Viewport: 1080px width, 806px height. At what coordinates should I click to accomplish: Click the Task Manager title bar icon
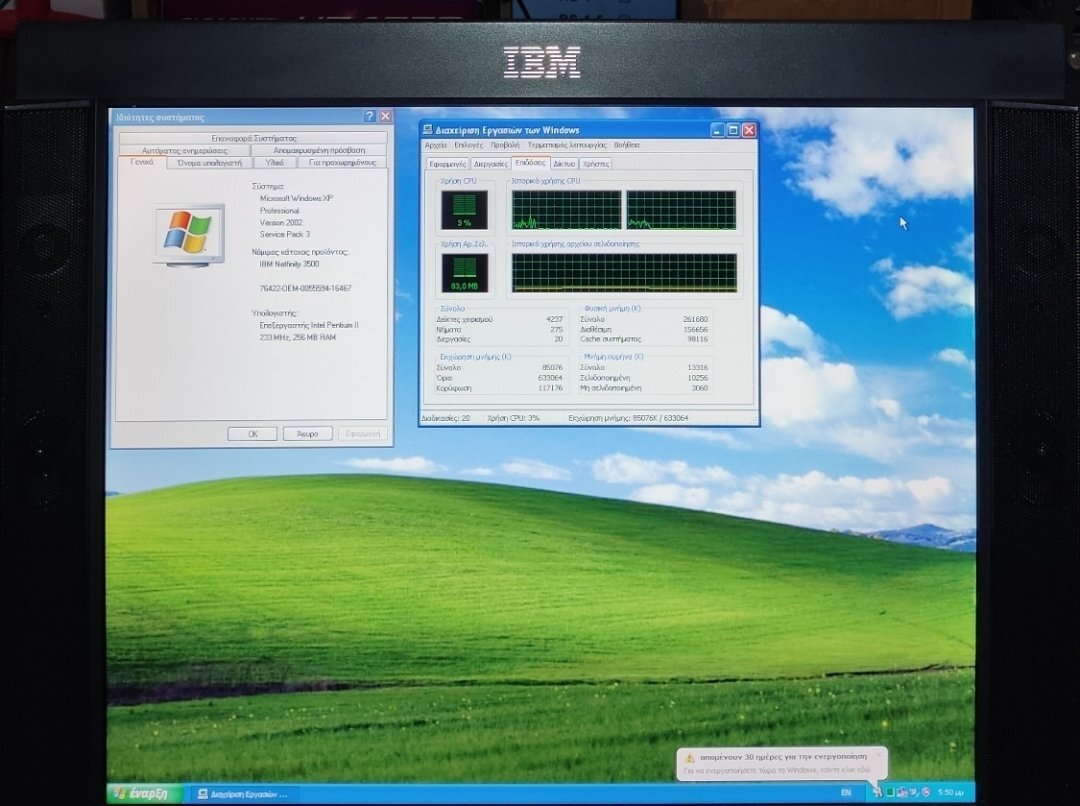pyautogui.click(x=427, y=130)
